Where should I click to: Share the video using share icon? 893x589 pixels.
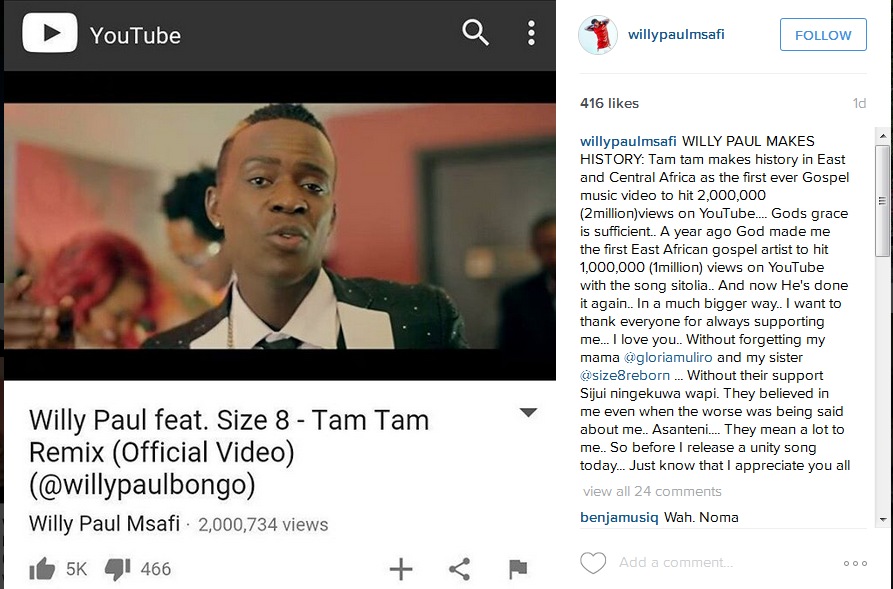(460, 568)
